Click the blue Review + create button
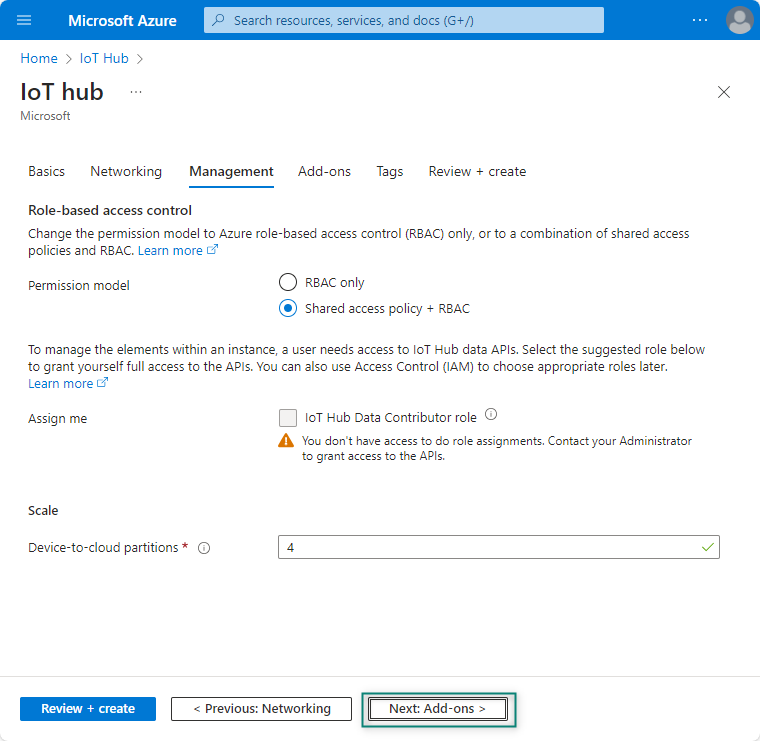 coord(88,709)
